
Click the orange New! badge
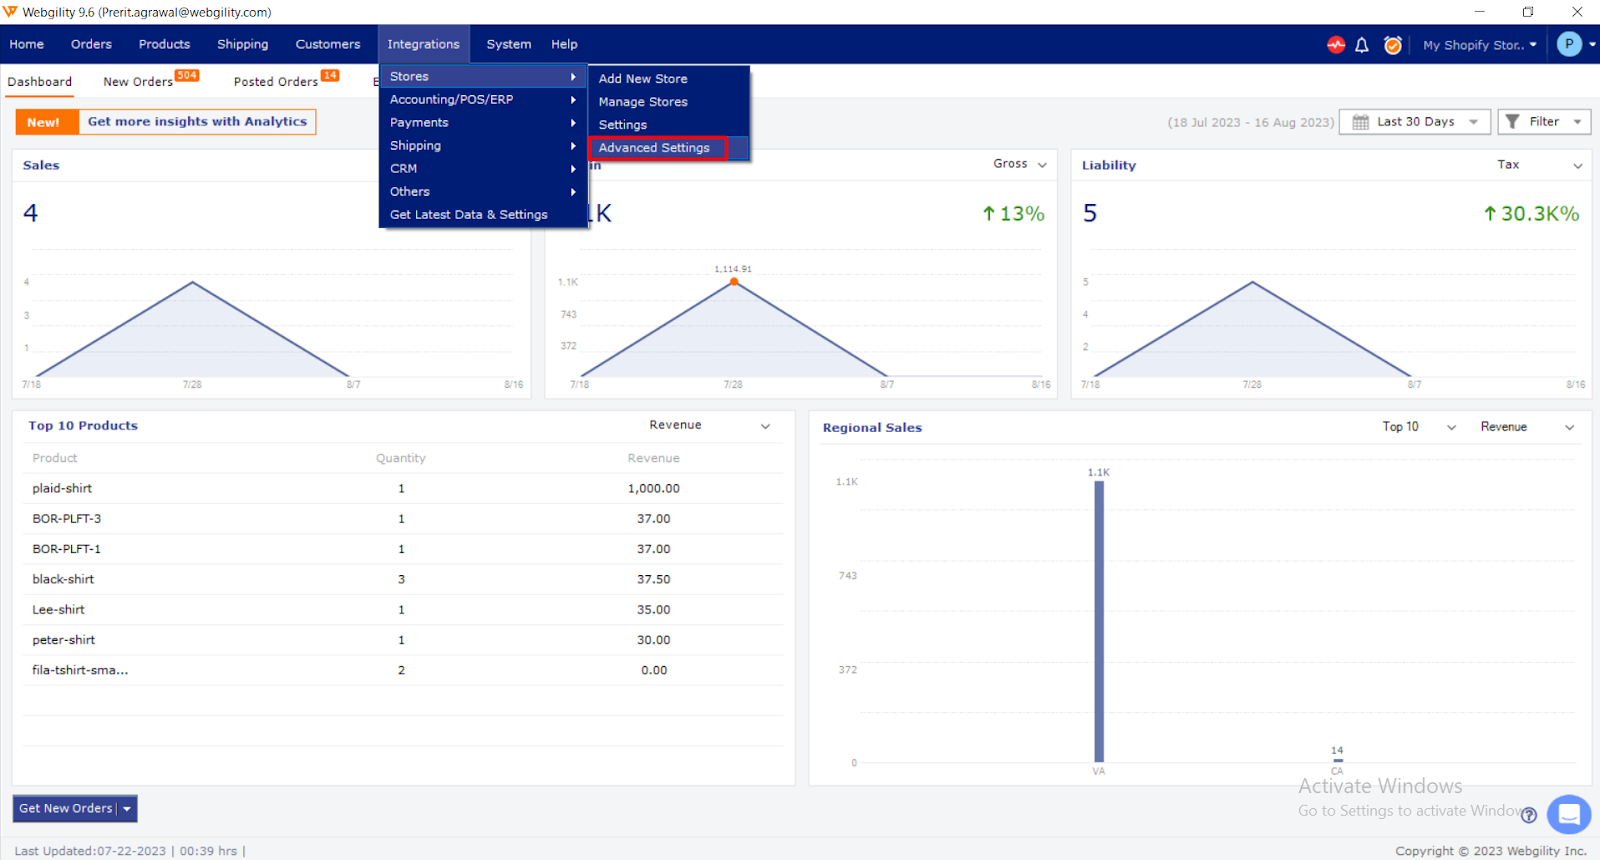pos(47,122)
